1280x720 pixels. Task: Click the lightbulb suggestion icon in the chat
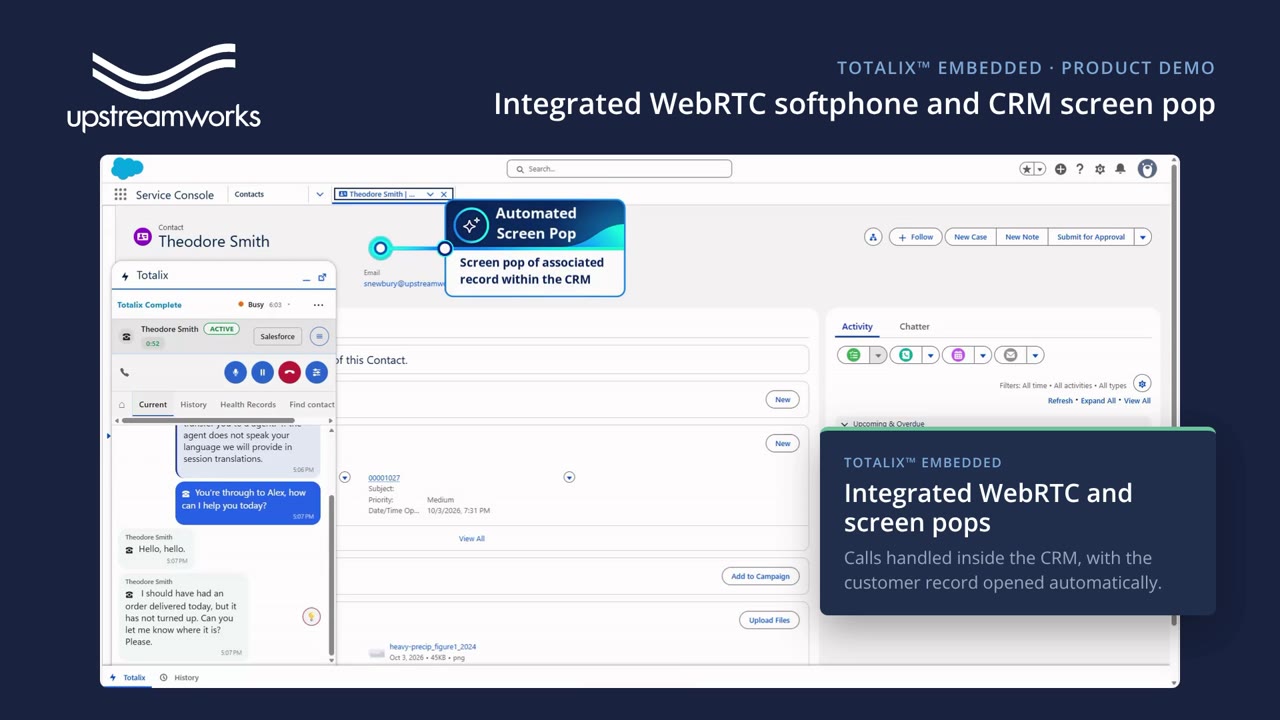pyautogui.click(x=311, y=617)
